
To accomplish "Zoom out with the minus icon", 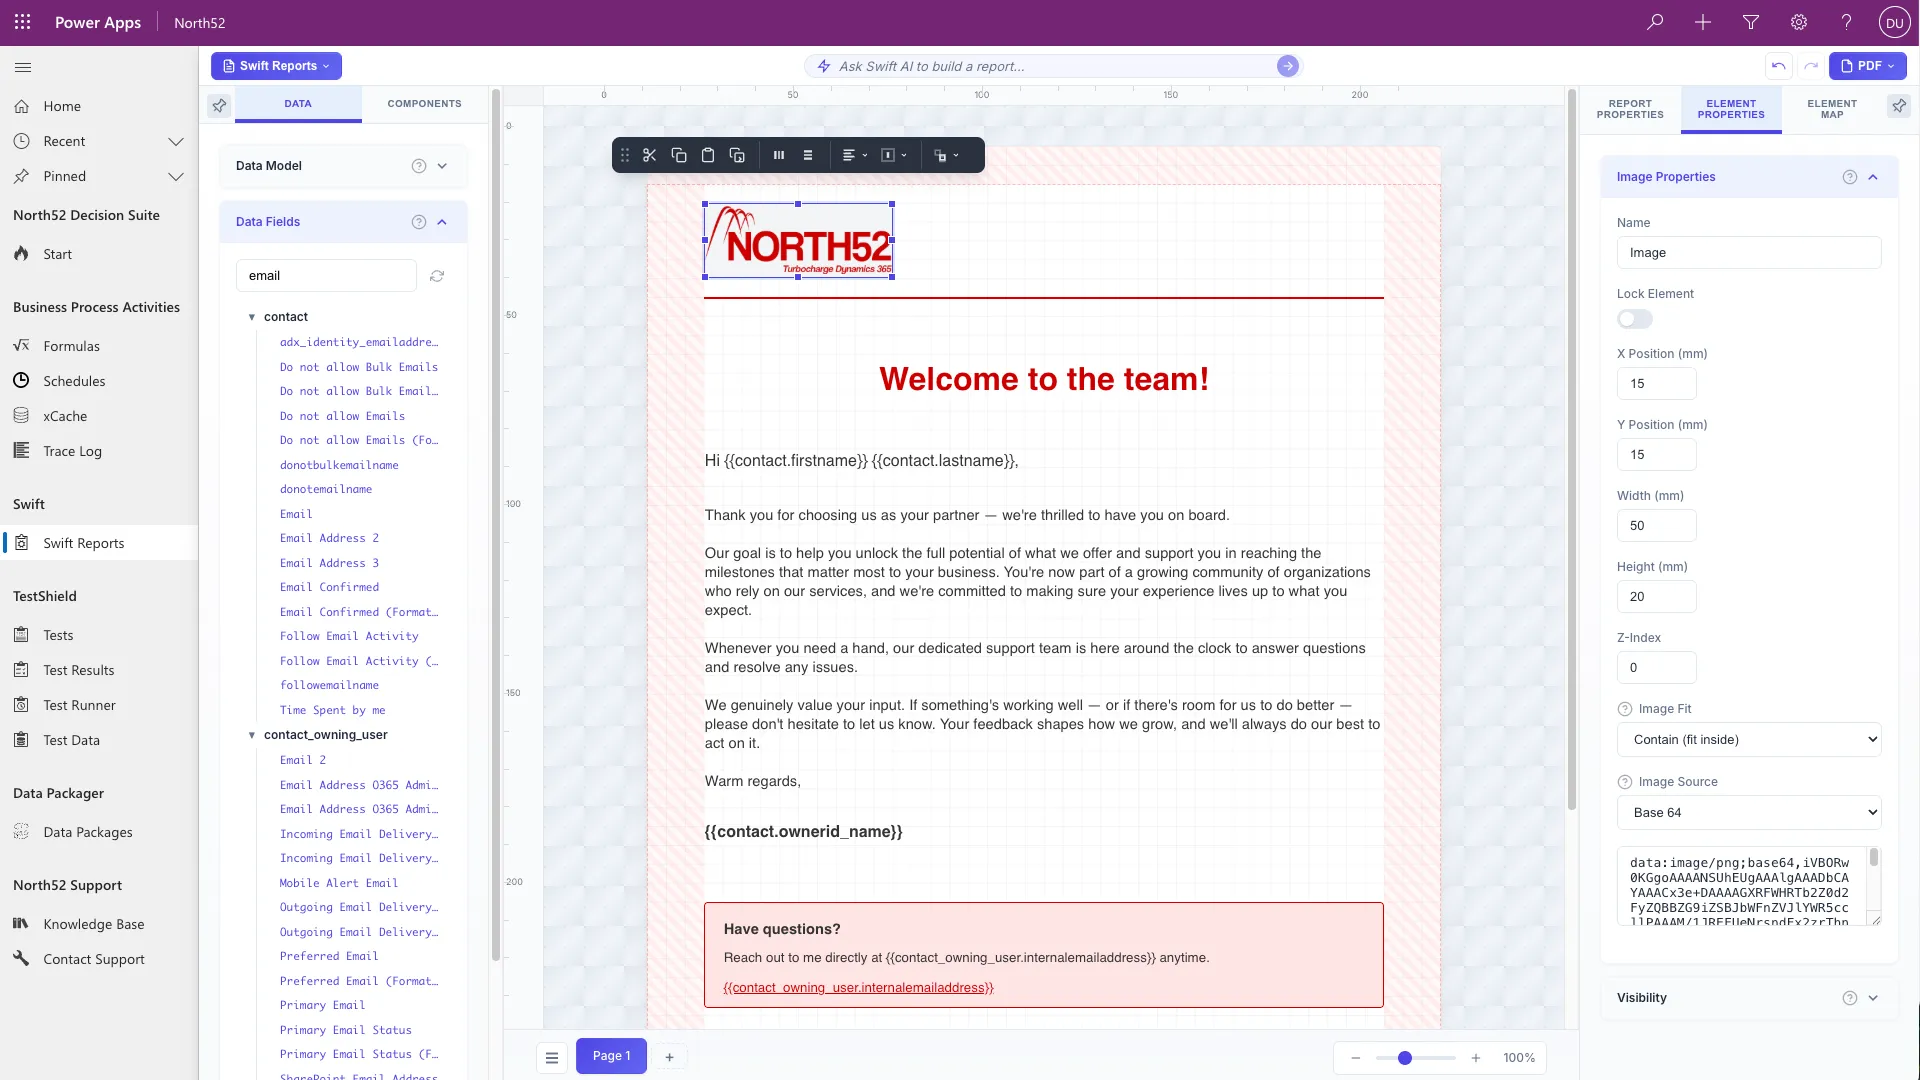I will [1356, 1058].
